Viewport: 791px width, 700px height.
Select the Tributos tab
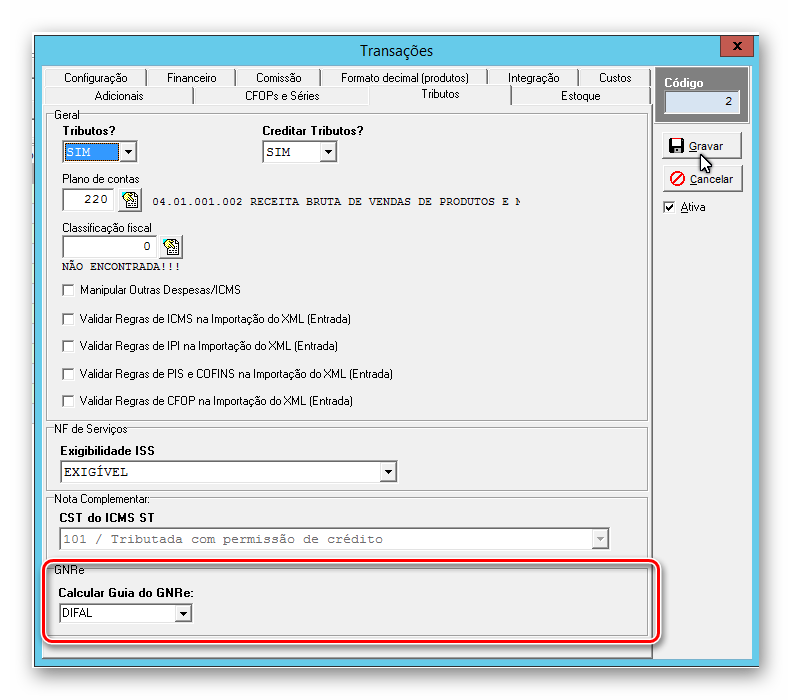(440, 94)
